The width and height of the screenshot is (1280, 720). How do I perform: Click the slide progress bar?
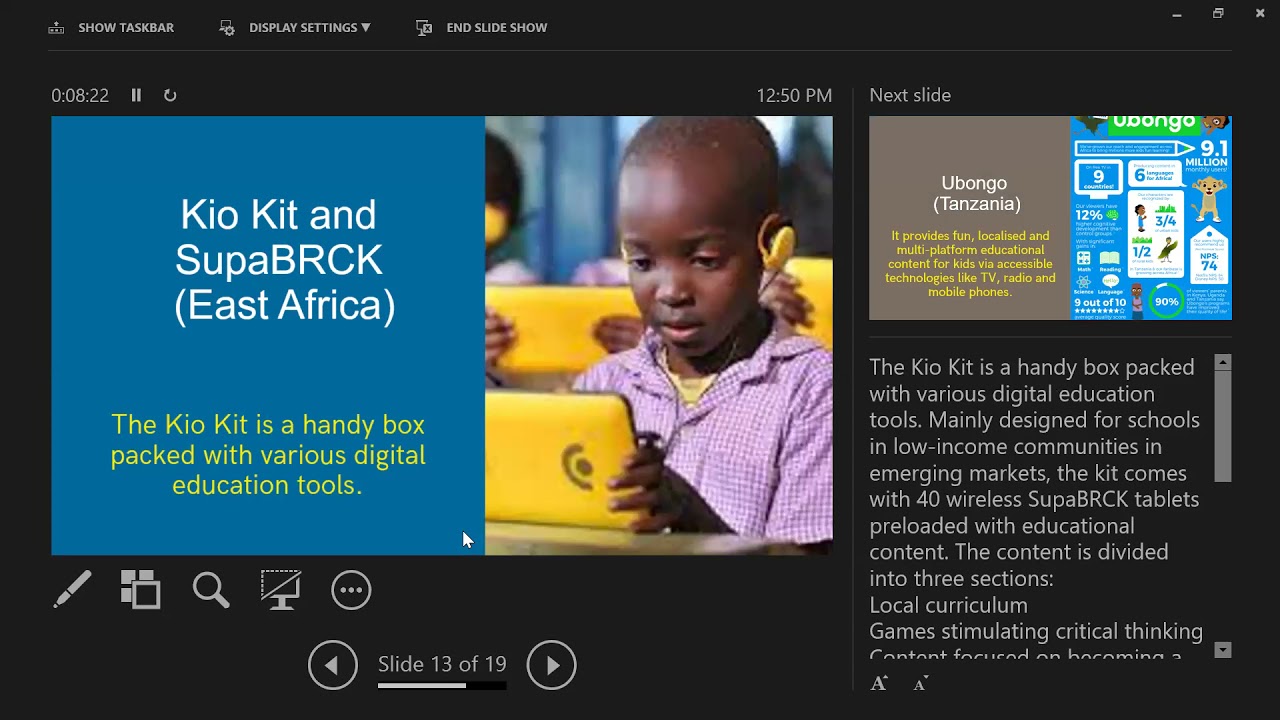[442, 686]
